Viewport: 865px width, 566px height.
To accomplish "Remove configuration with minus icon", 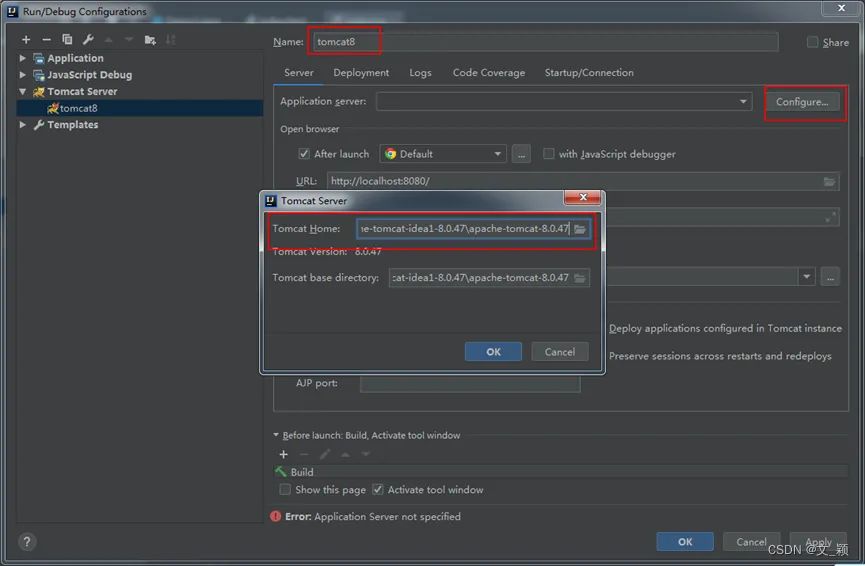I will tap(46, 40).
